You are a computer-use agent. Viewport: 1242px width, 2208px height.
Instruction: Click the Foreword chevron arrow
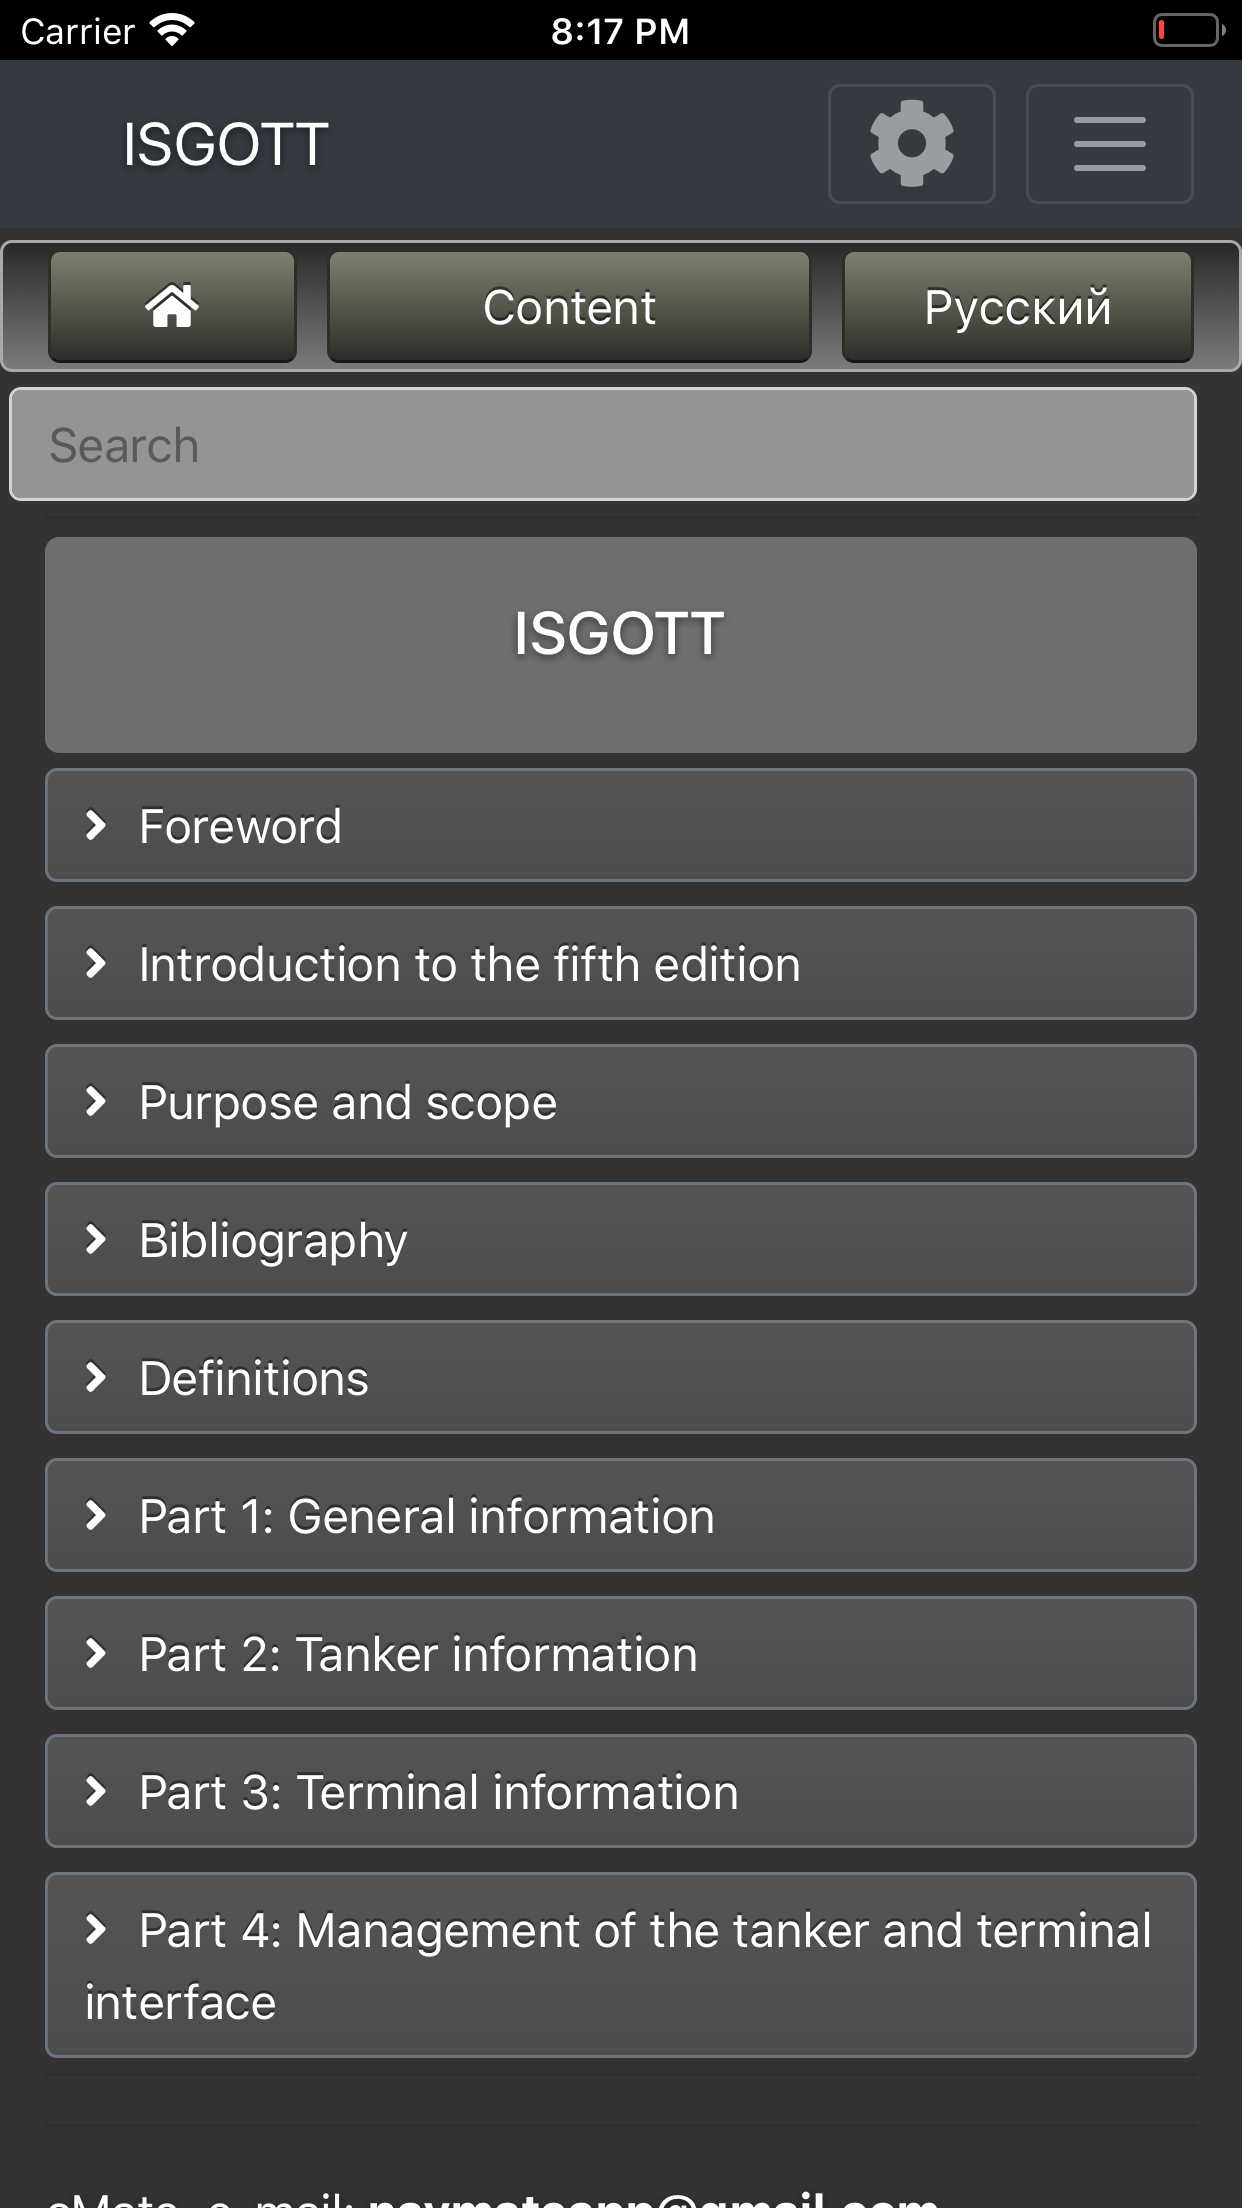point(96,825)
